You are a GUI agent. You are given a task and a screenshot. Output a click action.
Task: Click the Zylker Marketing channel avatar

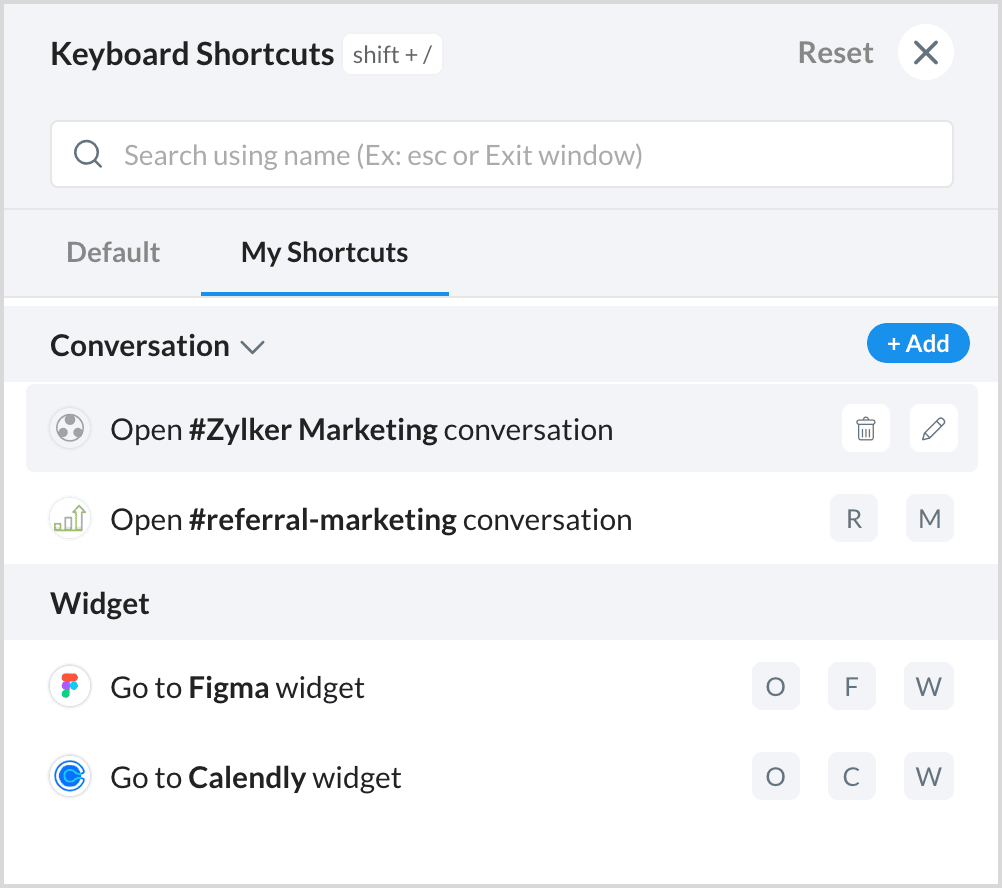tap(70, 428)
